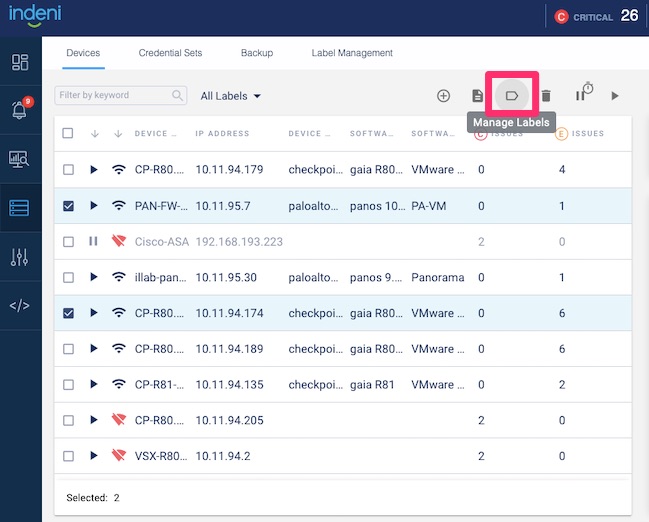Switch to the Credential Sets tab
The image size is (649, 522).
click(170, 53)
